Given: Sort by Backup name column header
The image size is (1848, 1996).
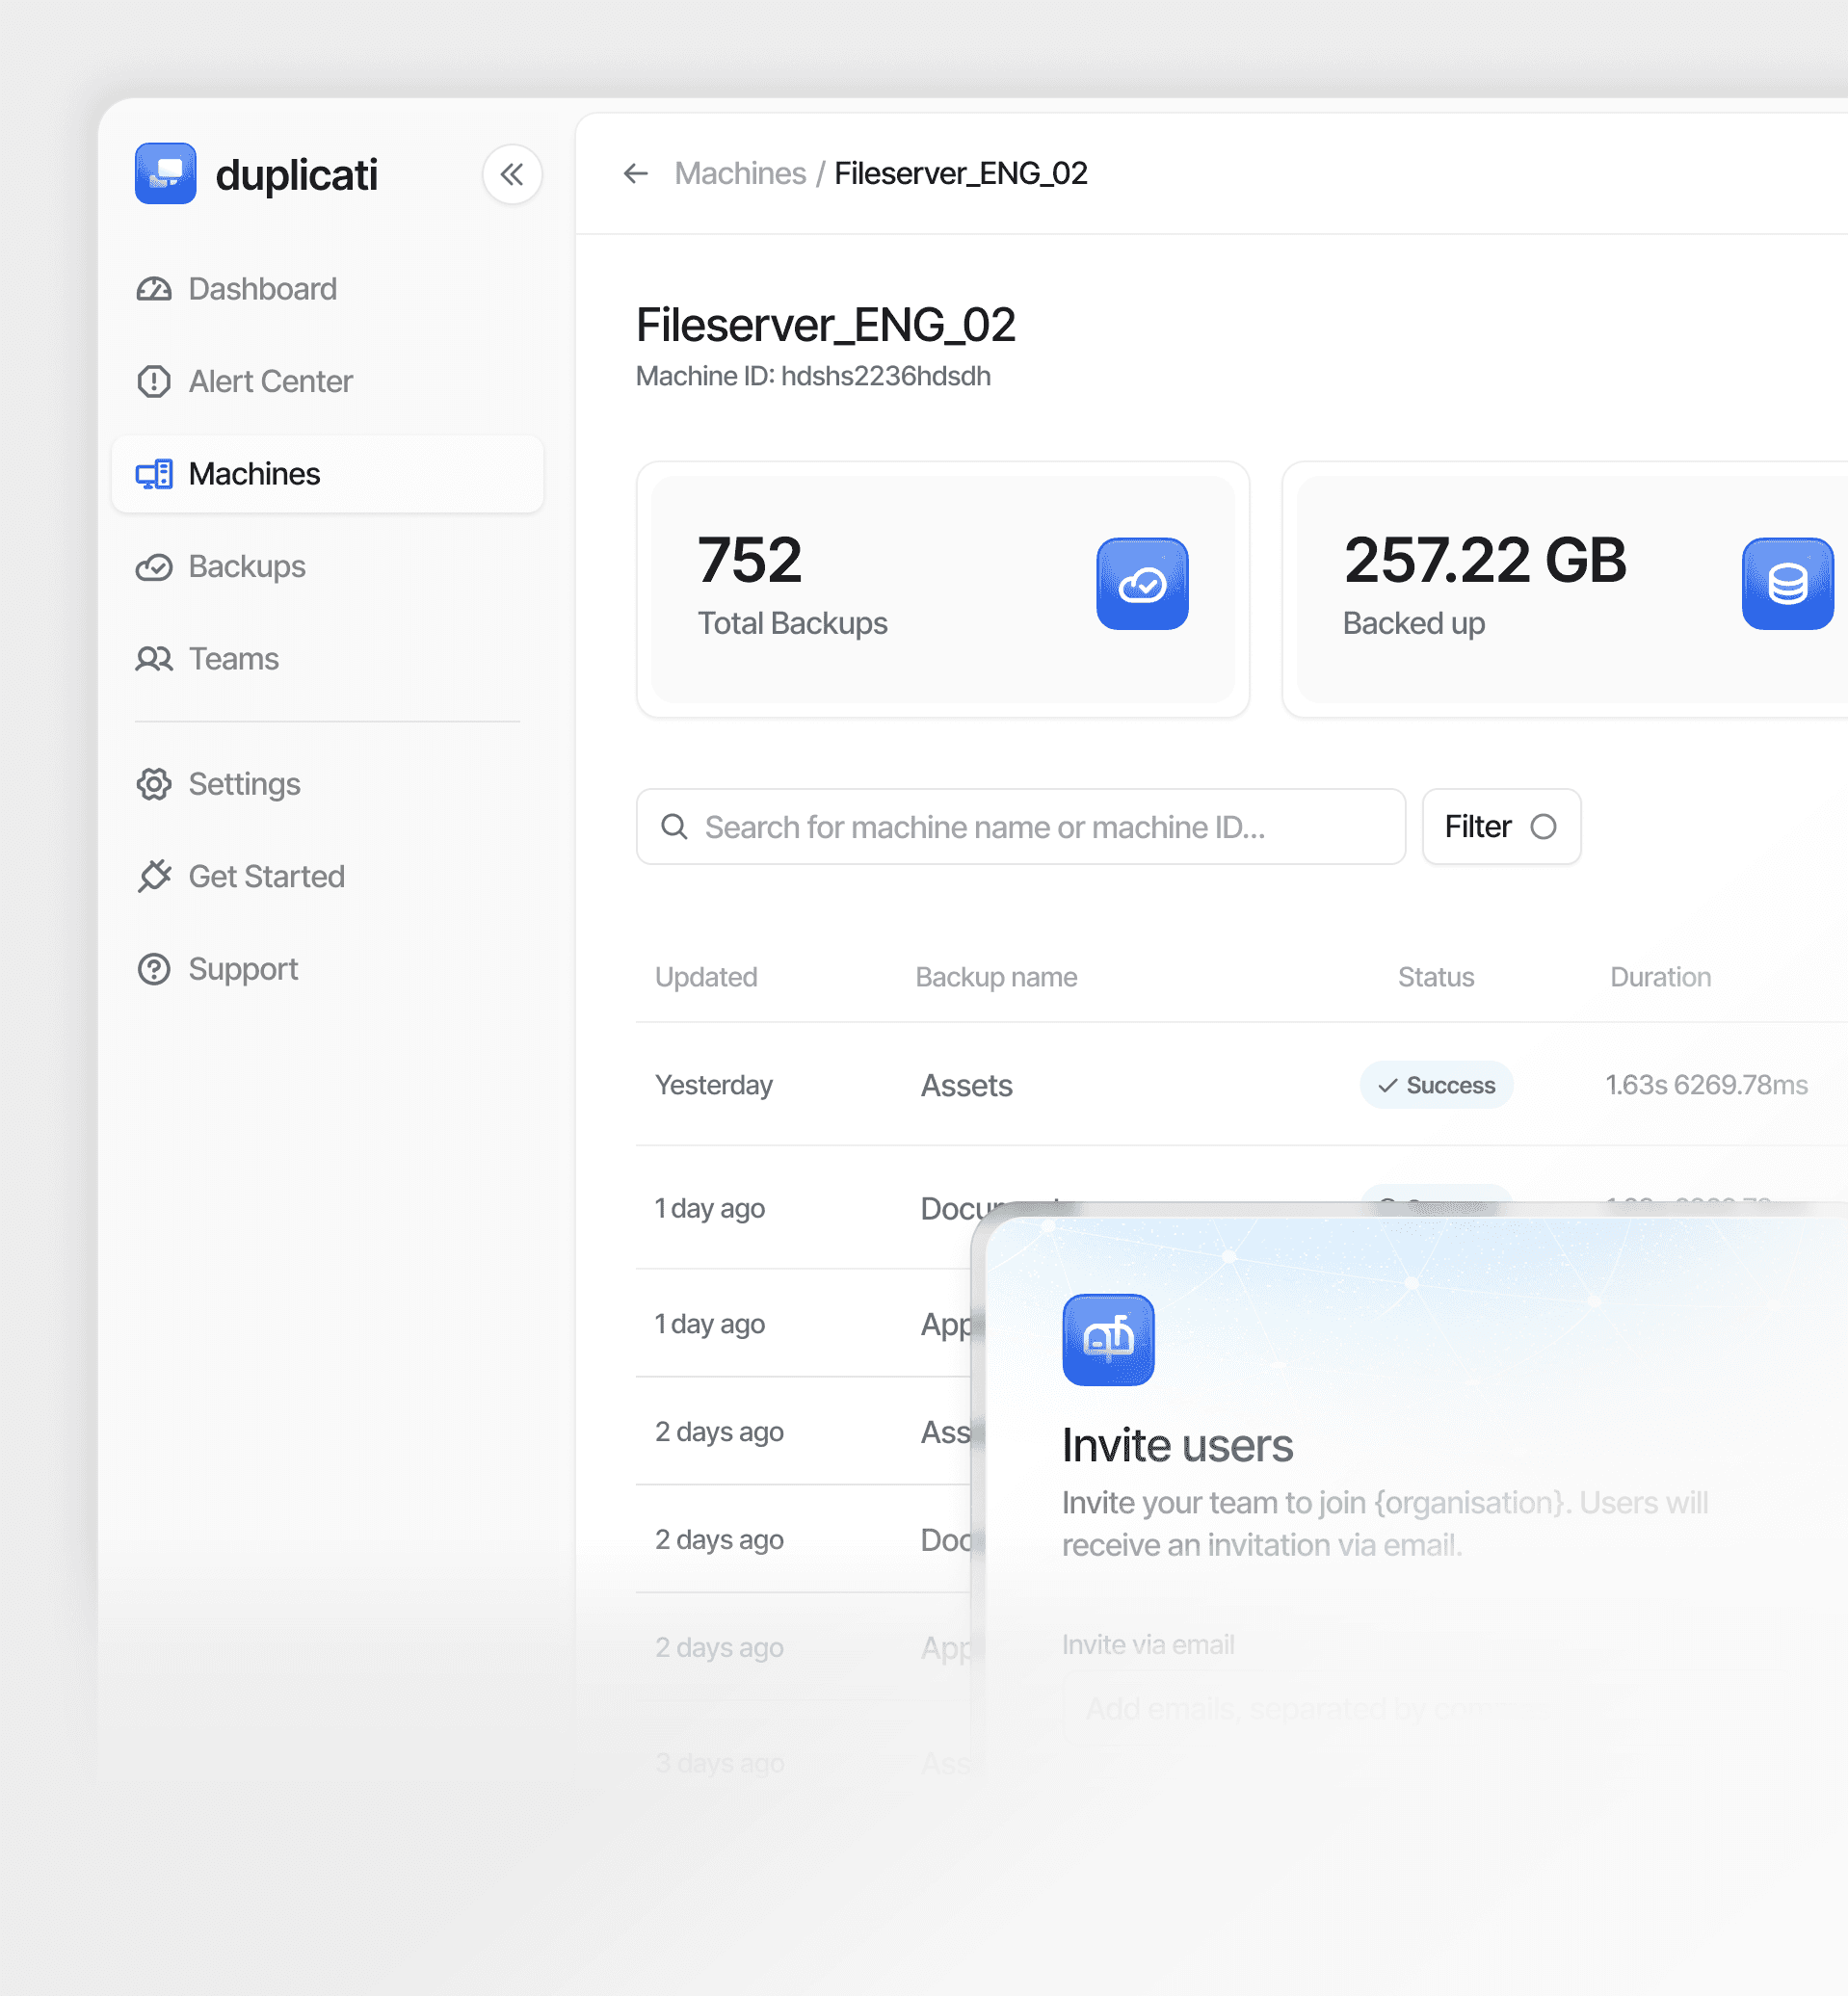Looking at the screenshot, I should click(x=996, y=977).
